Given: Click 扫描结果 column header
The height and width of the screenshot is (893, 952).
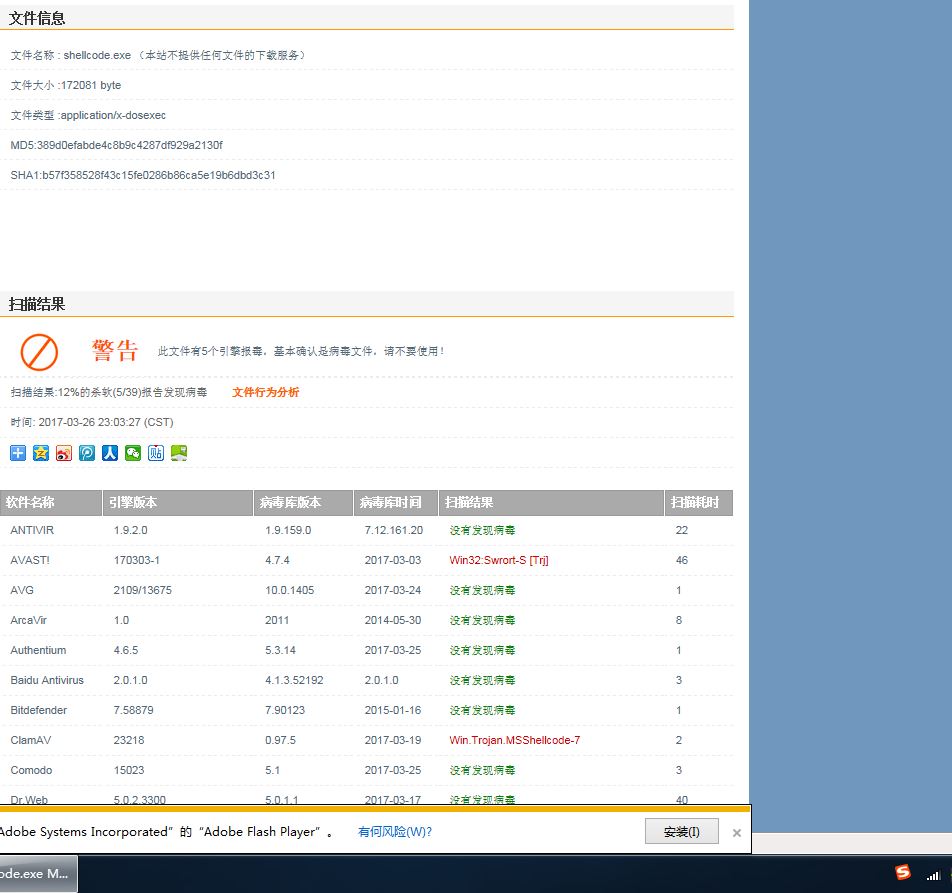Looking at the screenshot, I should pyautogui.click(x=551, y=503).
